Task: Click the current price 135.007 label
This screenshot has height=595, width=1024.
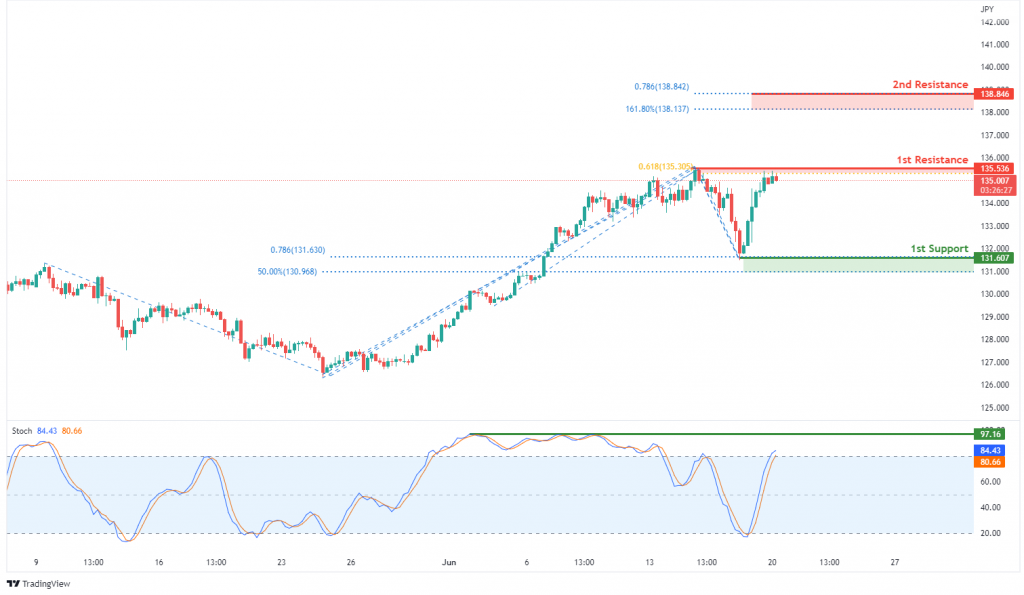Action: point(994,181)
